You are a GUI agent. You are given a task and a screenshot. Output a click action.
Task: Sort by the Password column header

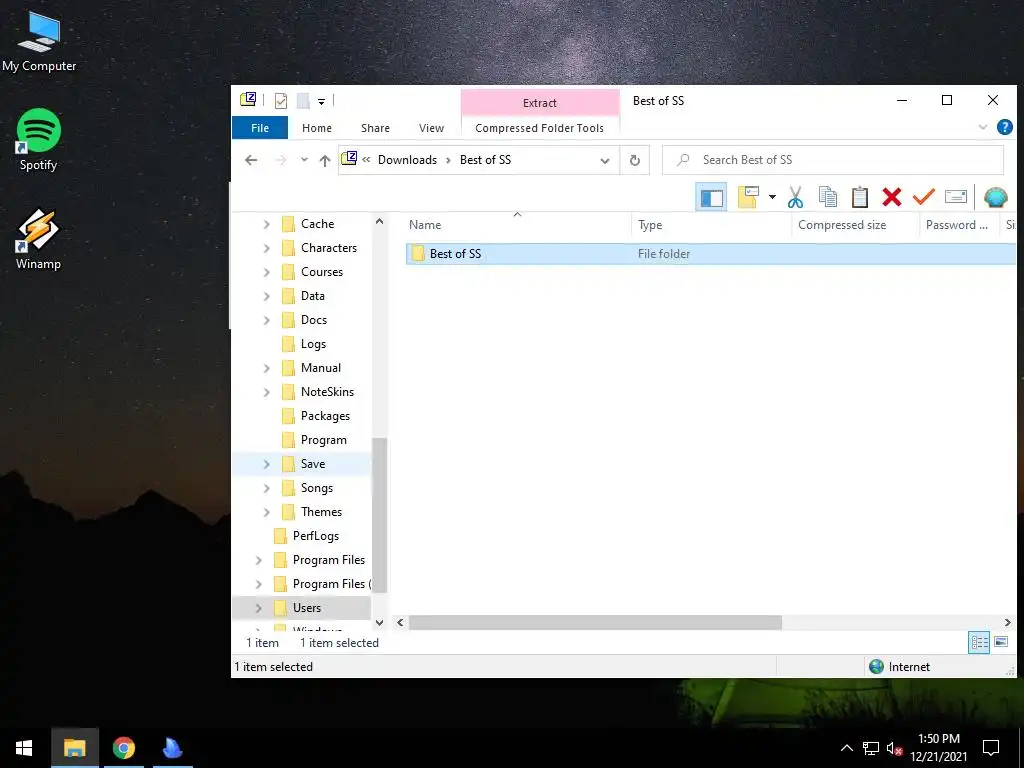click(x=958, y=225)
